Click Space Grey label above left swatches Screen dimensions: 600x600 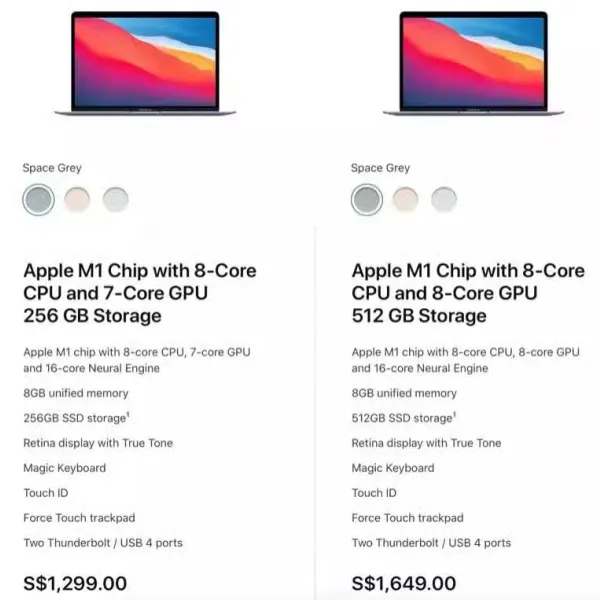click(x=52, y=168)
